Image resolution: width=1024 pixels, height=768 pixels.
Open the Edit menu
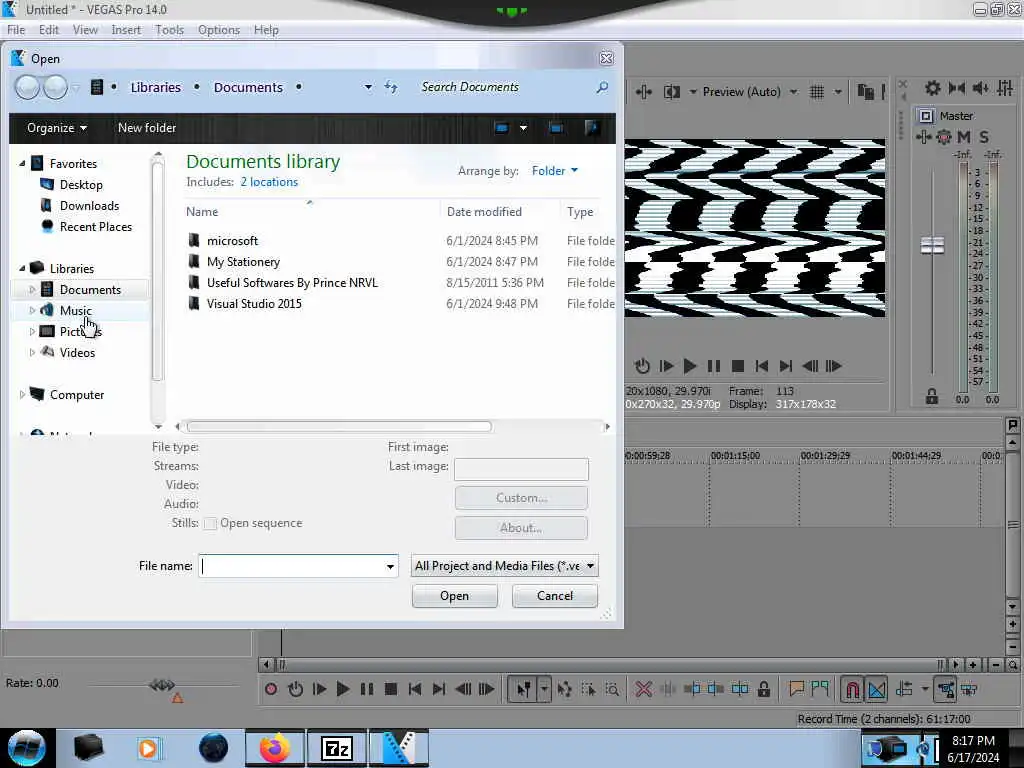[x=48, y=30]
